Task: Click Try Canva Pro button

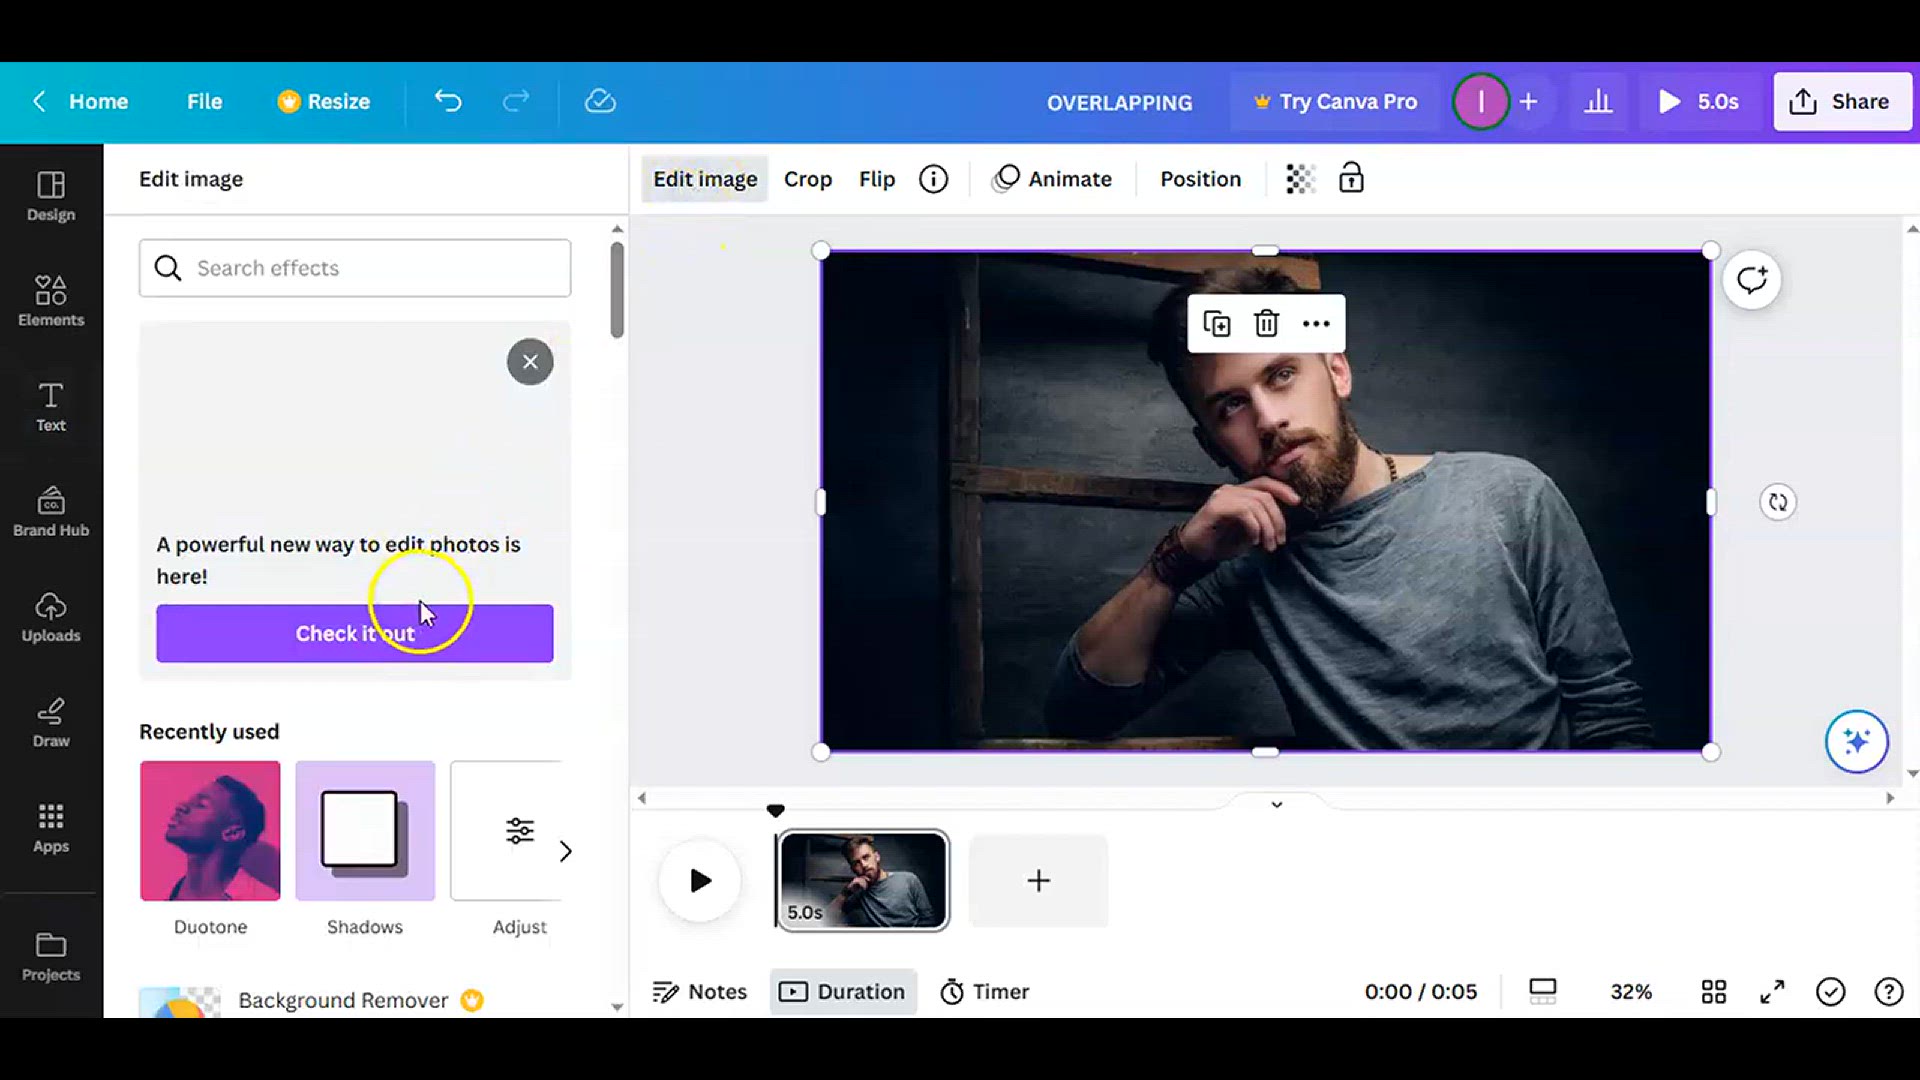Action: pyautogui.click(x=1336, y=101)
